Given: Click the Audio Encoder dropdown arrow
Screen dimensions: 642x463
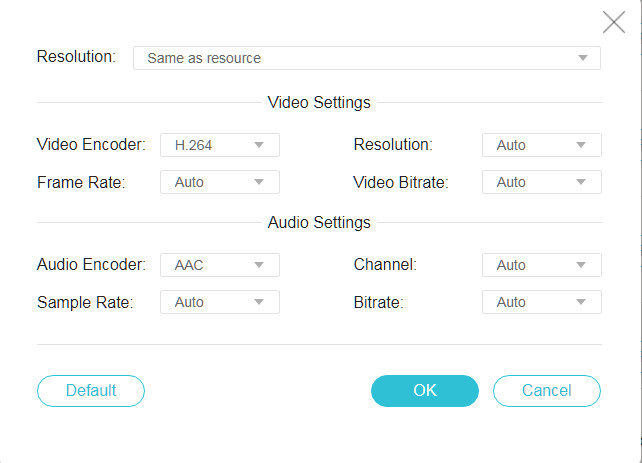Looking at the screenshot, I should [259, 265].
